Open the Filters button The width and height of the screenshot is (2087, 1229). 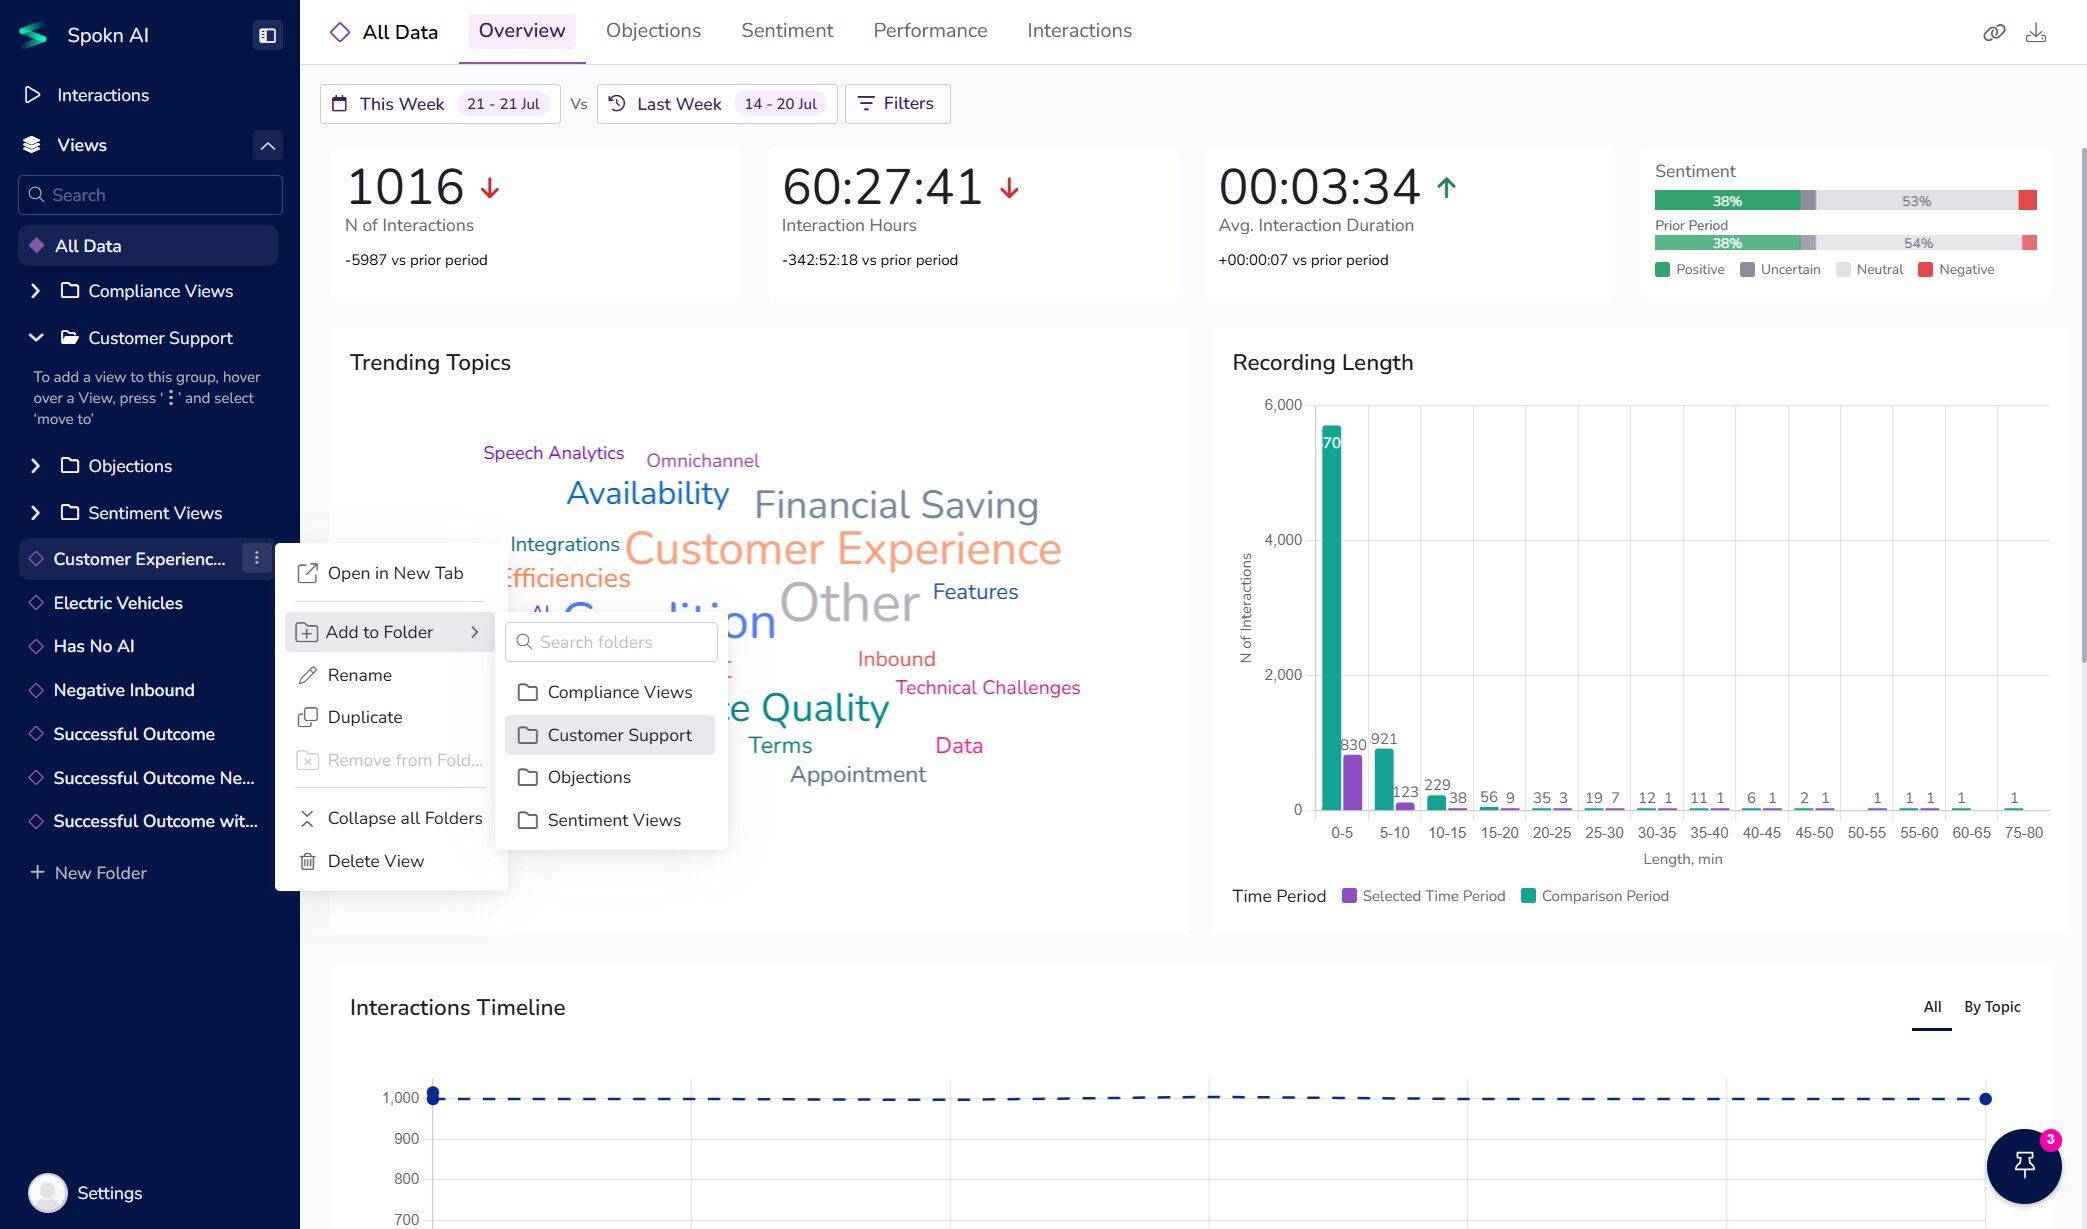pos(897,104)
